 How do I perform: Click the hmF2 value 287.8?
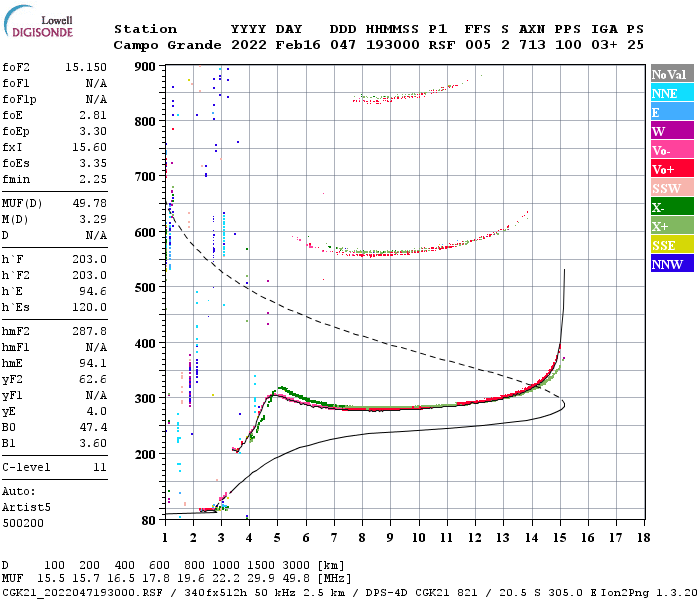89,331
